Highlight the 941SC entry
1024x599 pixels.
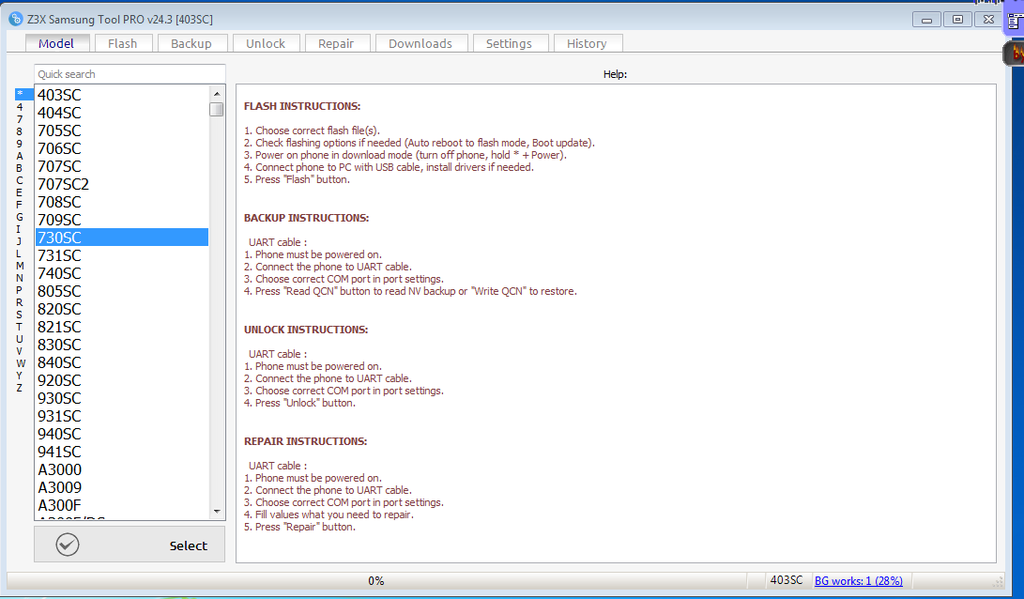122,451
